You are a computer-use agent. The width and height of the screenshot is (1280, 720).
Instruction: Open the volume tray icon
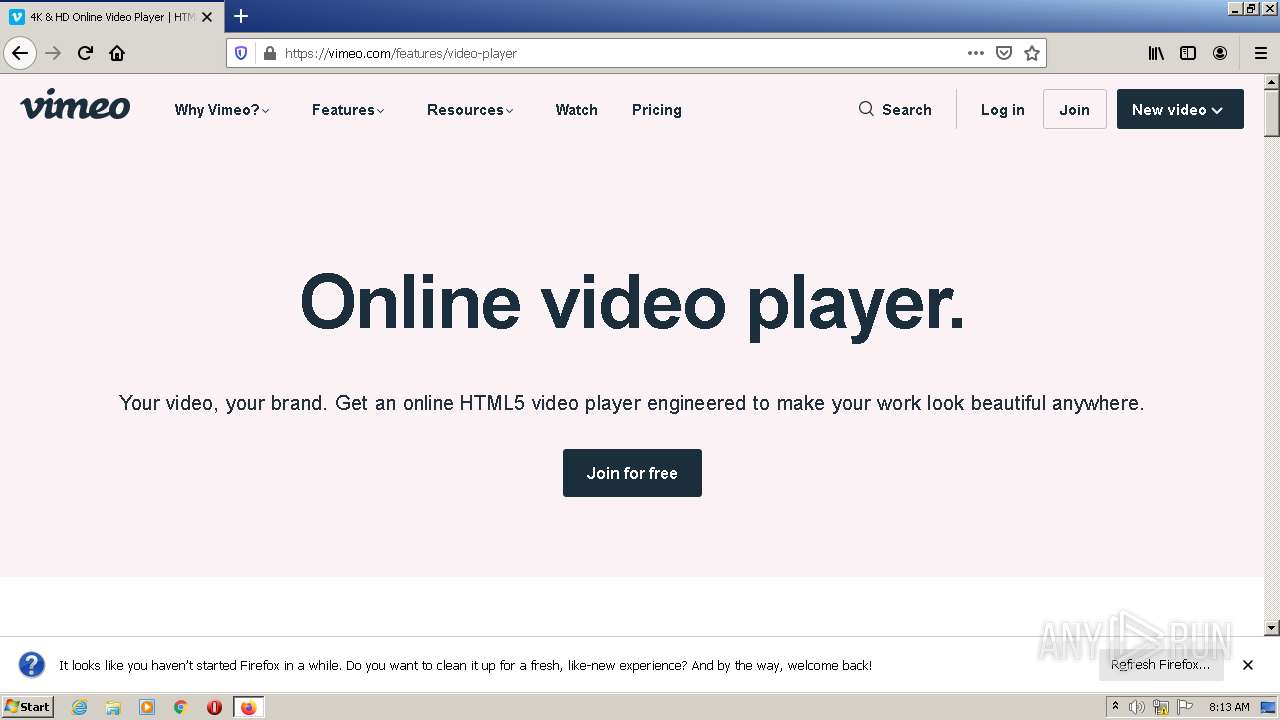[x=1137, y=707]
